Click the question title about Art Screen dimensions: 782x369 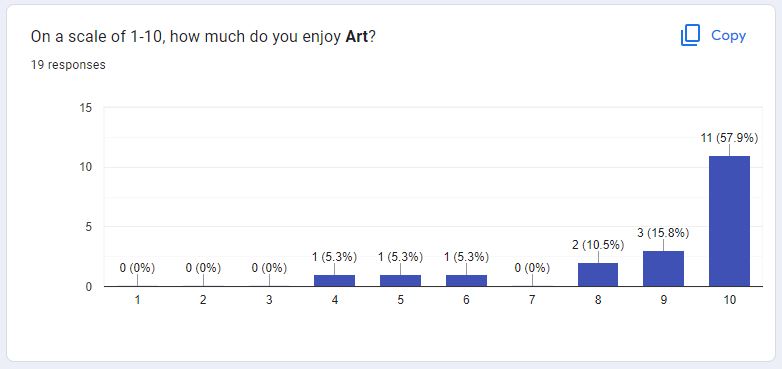[202, 36]
